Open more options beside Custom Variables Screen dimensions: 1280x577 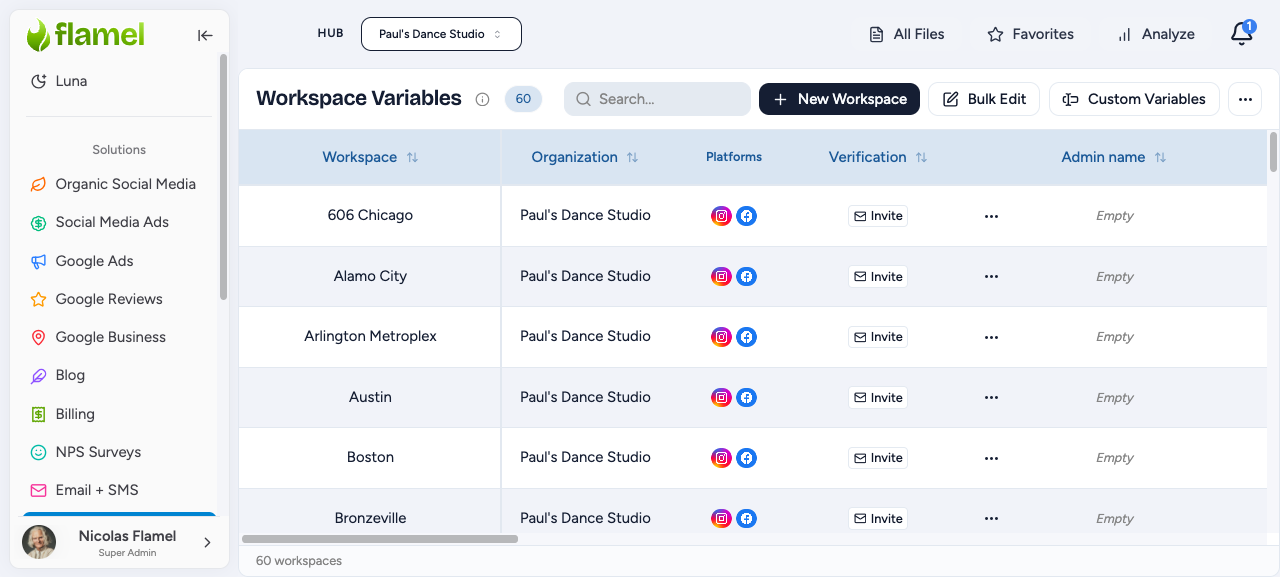tap(1245, 99)
